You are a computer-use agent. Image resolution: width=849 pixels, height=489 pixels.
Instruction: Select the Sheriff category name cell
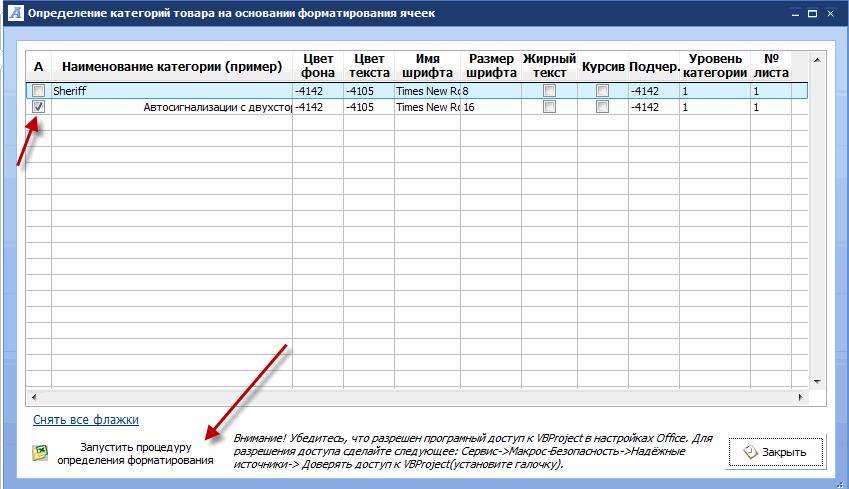[x=172, y=90]
